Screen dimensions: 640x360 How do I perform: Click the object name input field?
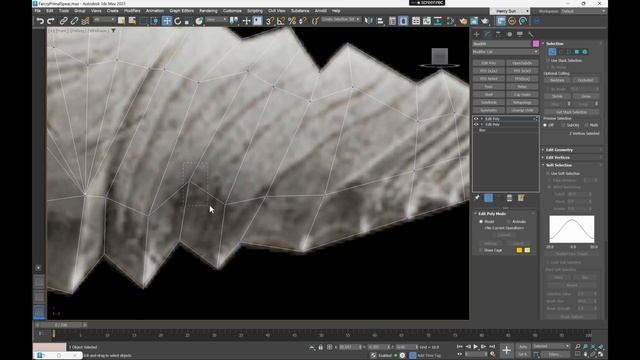502,44
